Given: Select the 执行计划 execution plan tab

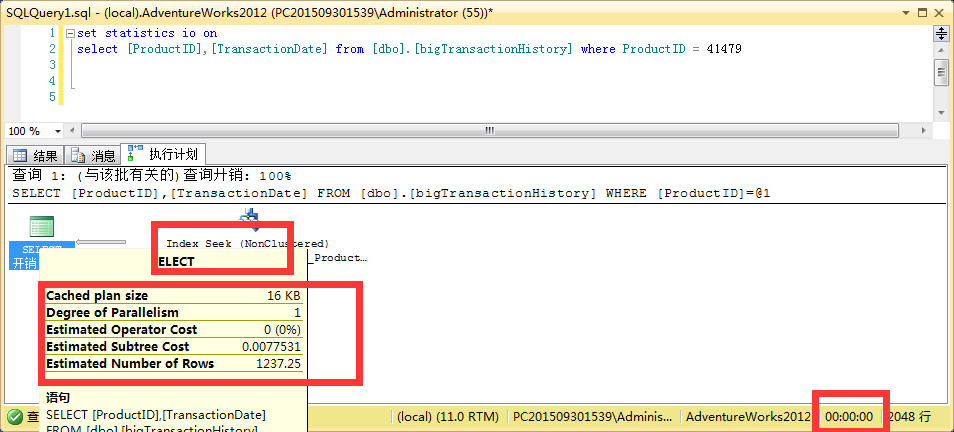Looking at the screenshot, I should click(x=163, y=153).
